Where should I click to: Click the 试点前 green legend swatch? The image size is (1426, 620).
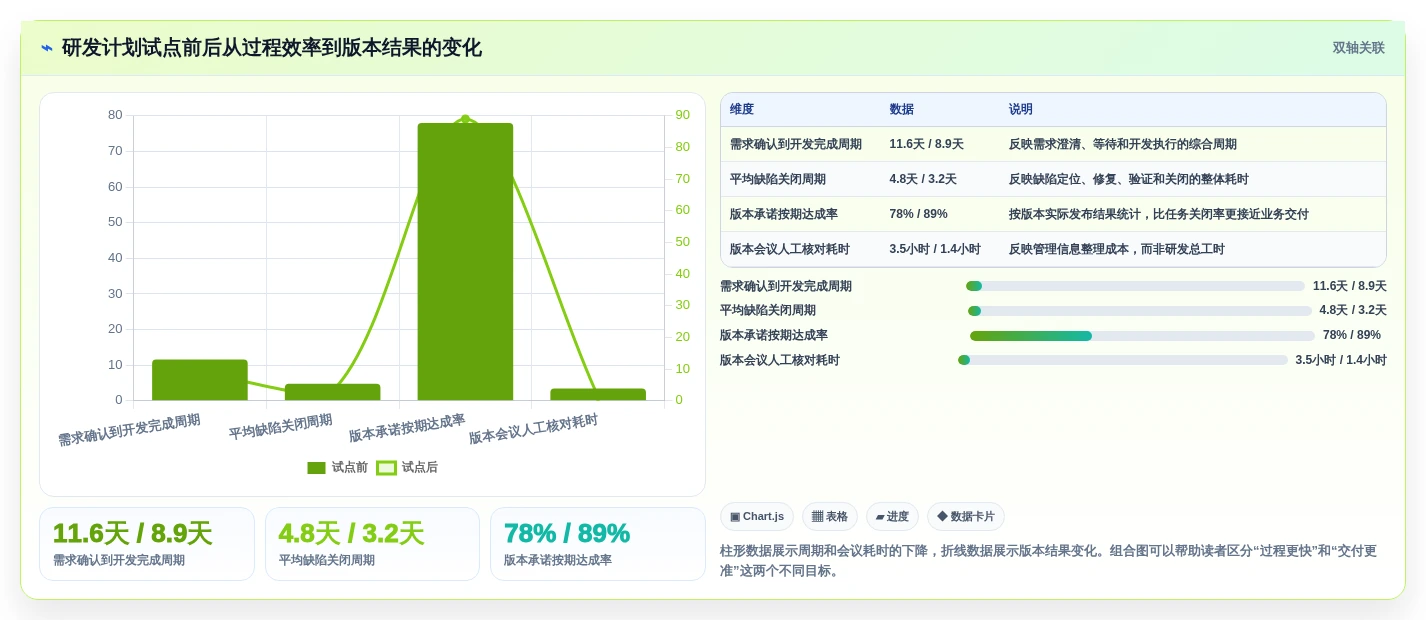(x=316, y=468)
